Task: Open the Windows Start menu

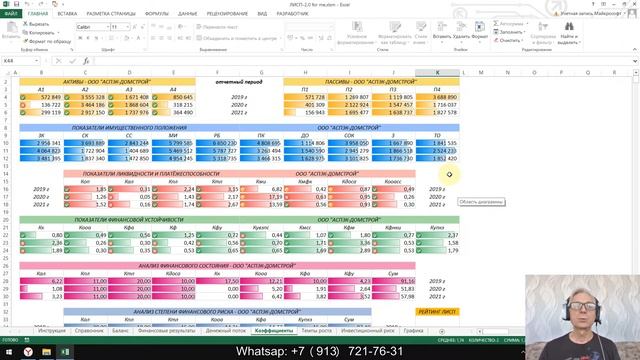Action: point(9,351)
